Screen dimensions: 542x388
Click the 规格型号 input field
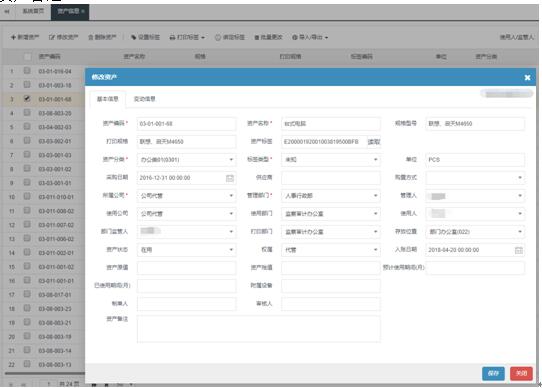tap(475, 124)
